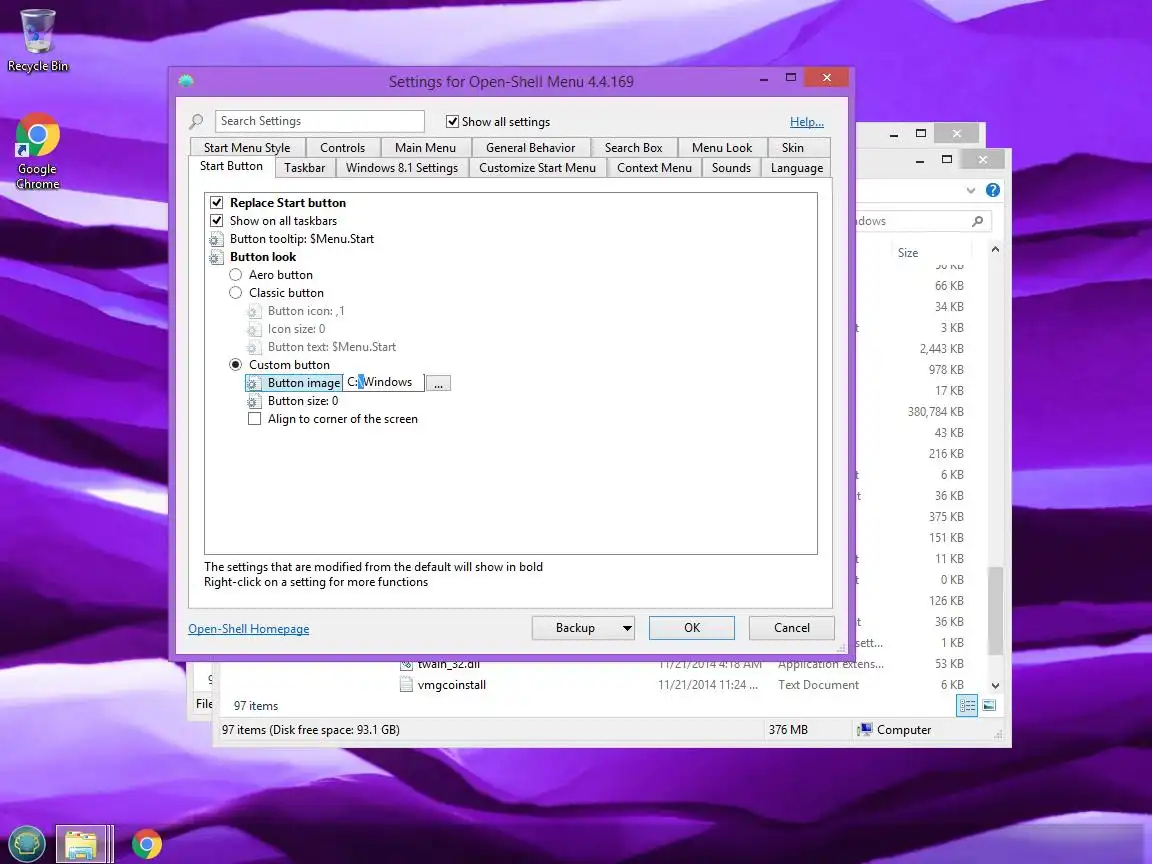Open the Google Chrome desktop shortcut
This screenshot has height=864, width=1152.
pyautogui.click(x=37, y=151)
